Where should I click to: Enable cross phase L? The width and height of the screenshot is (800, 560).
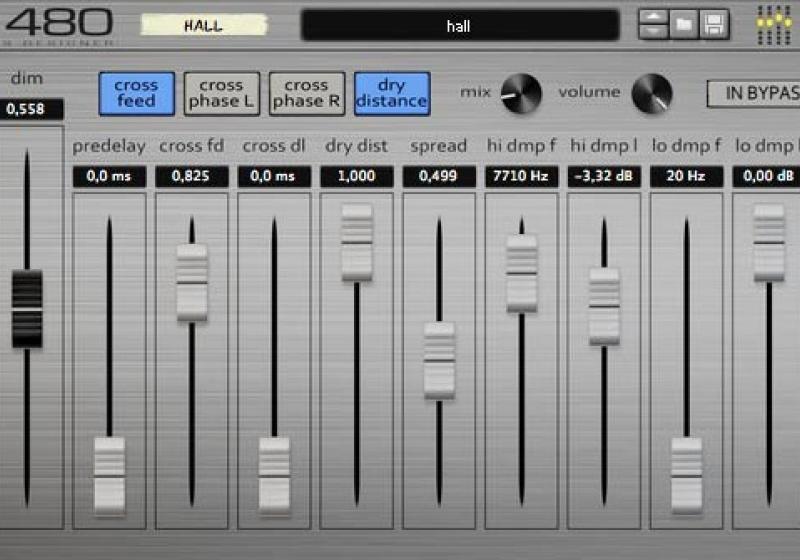(x=221, y=93)
